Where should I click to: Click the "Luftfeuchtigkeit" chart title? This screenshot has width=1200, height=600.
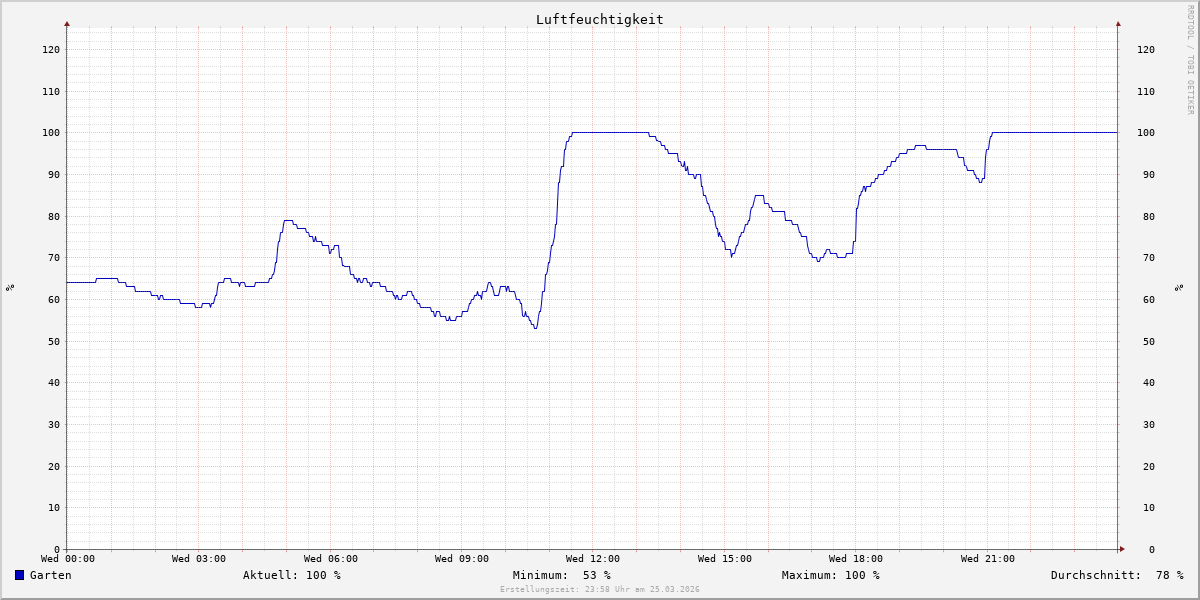(x=599, y=19)
